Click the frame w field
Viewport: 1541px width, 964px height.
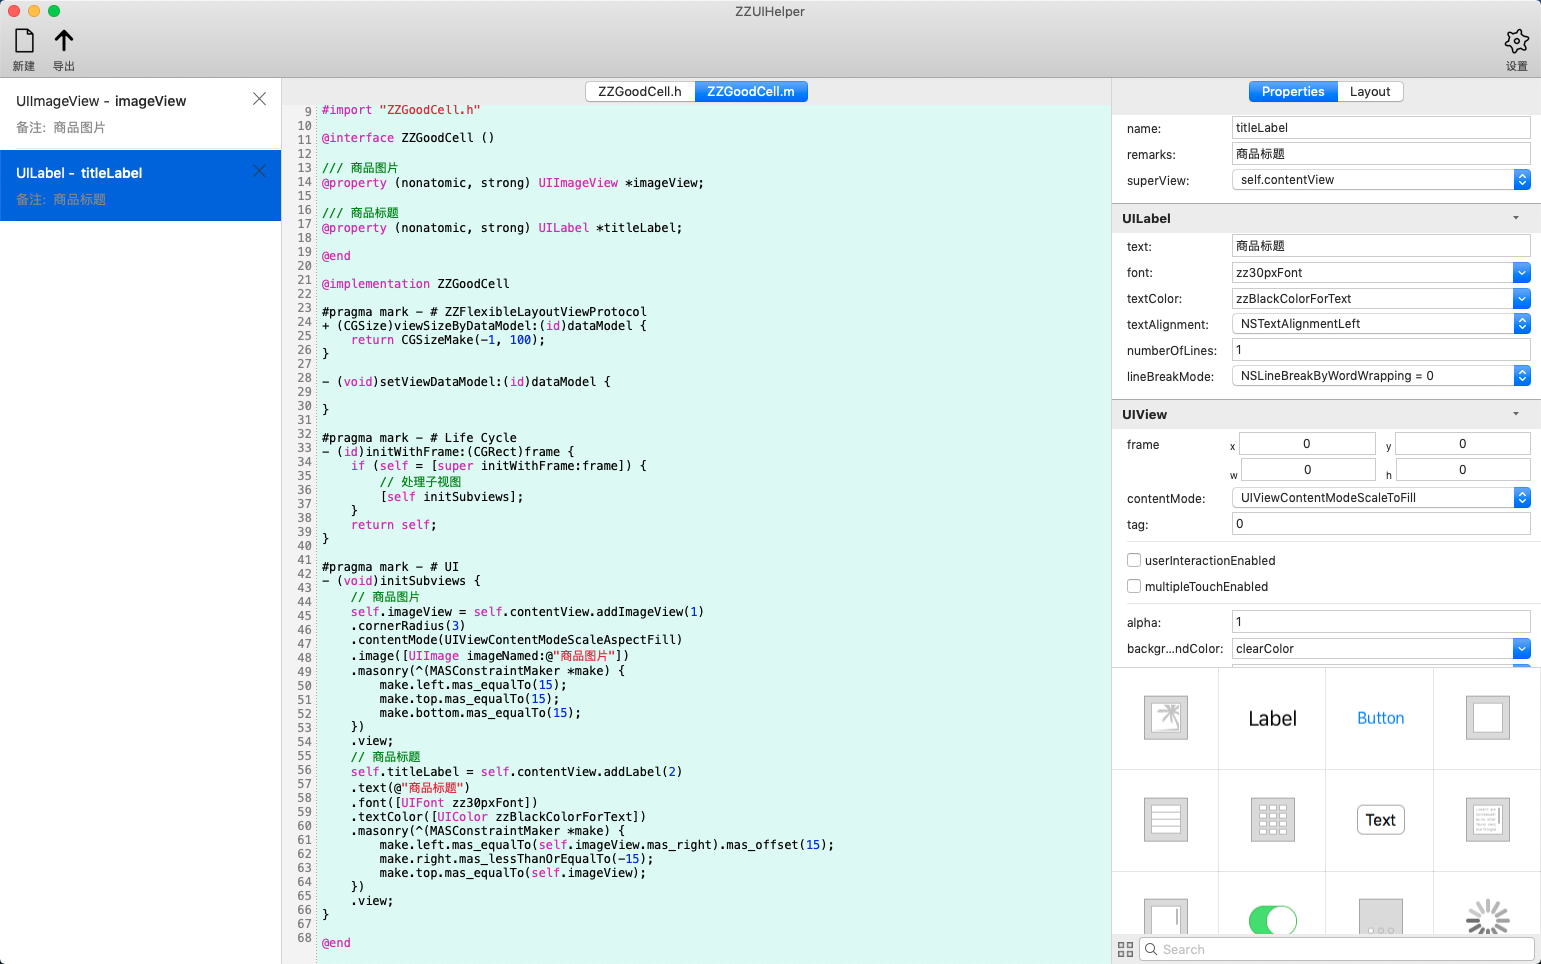pos(1308,470)
